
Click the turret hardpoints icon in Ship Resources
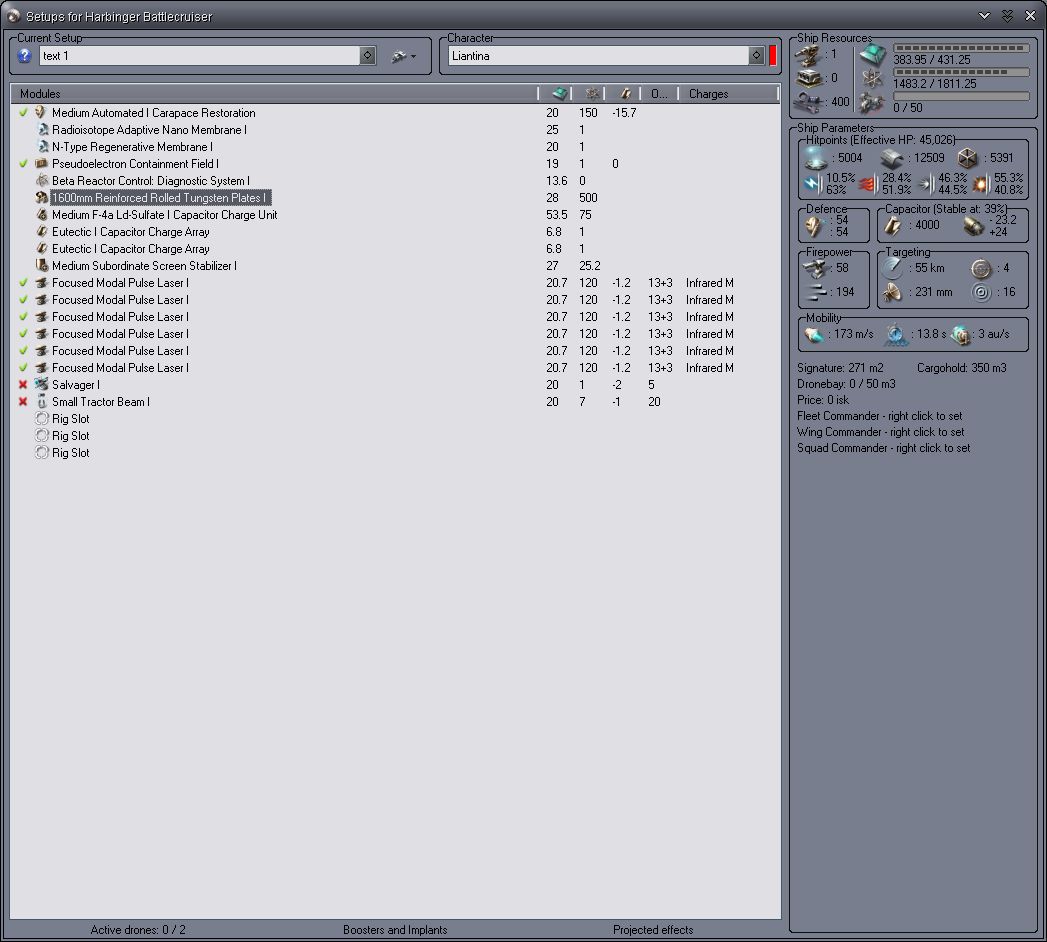point(809,55)
